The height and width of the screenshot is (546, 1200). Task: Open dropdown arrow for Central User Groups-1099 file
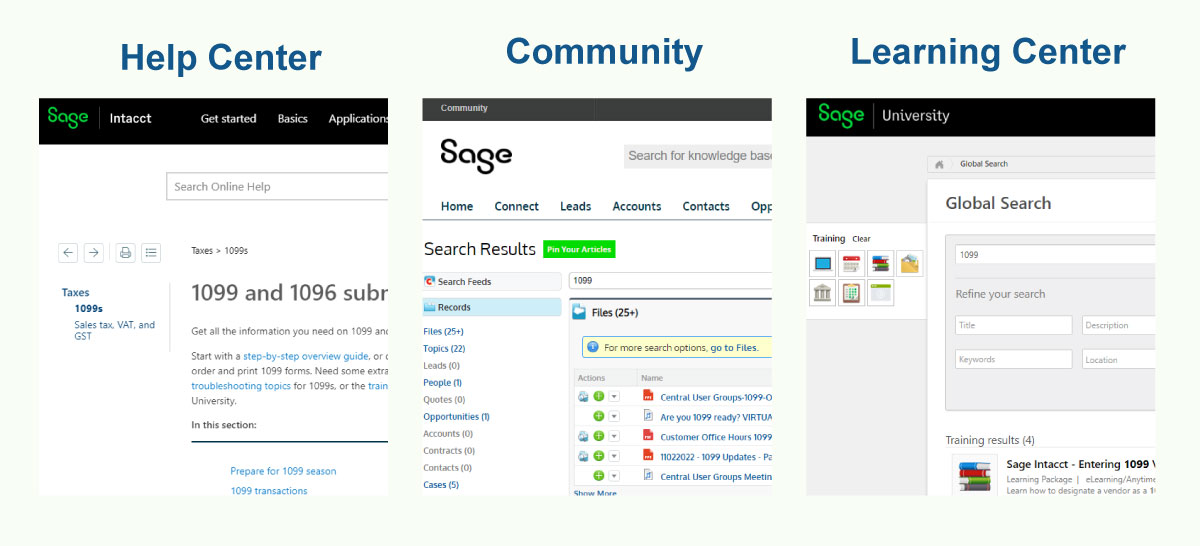pyautogui.click(x=614, y=397)
